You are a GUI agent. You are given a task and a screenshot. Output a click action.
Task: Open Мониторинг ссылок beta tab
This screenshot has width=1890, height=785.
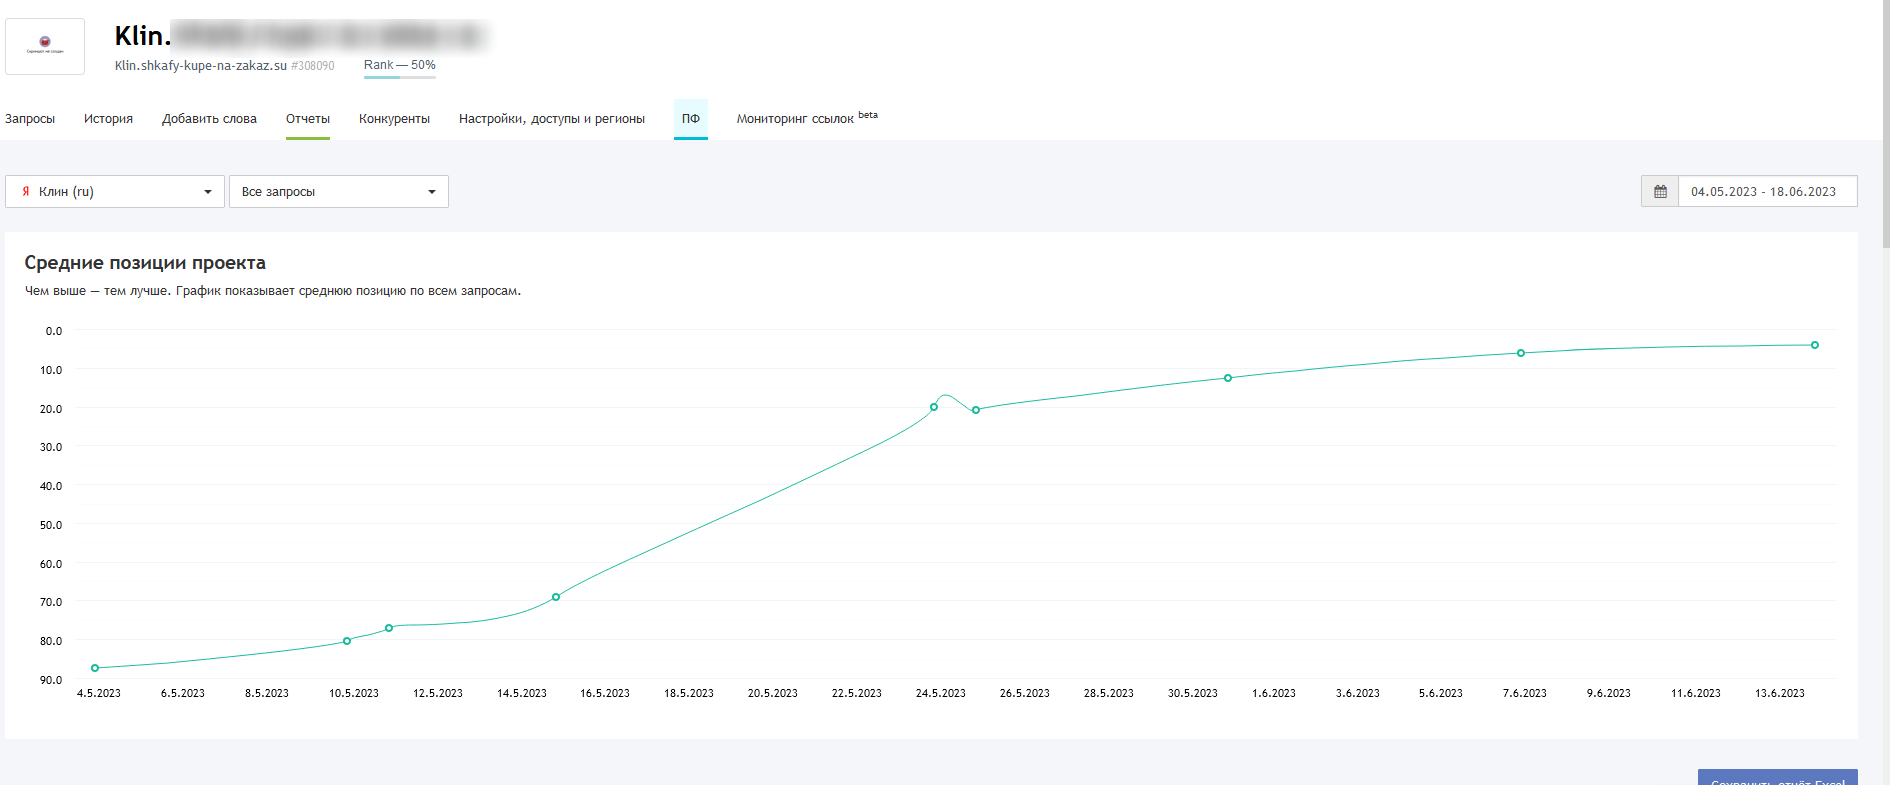806,119
